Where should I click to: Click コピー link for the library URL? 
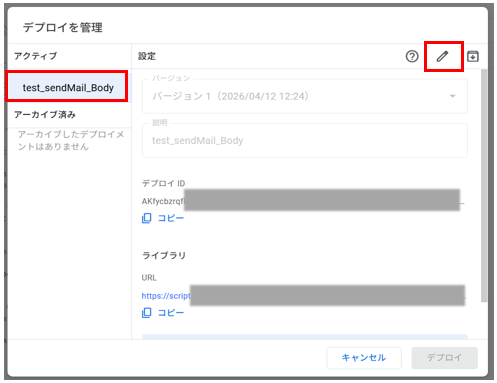pos(171,313)
